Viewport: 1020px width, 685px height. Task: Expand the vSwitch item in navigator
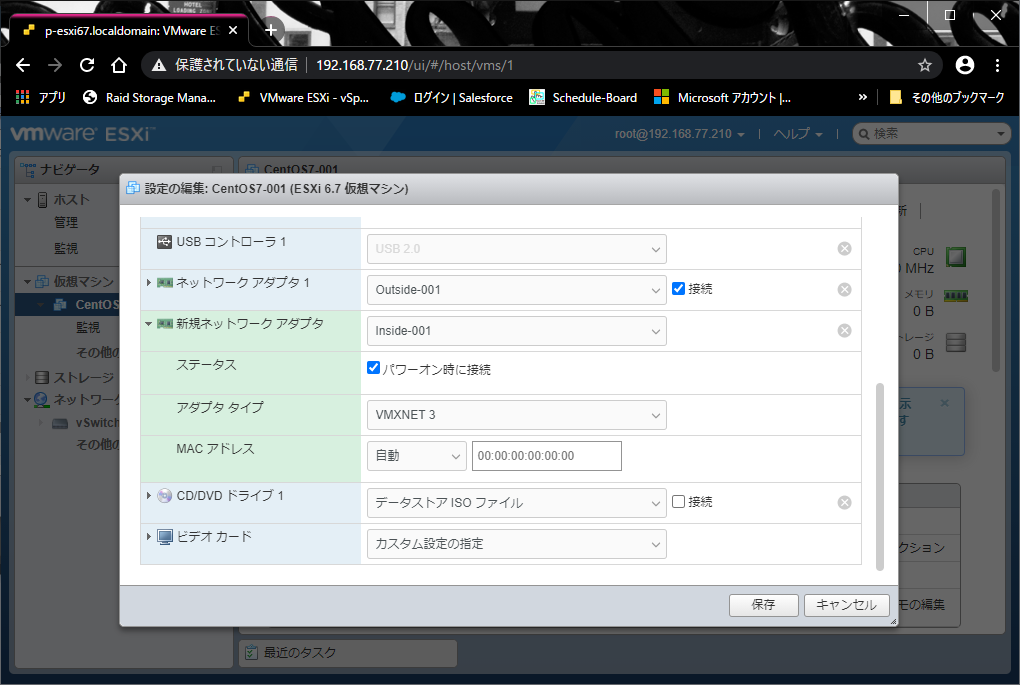41,423
